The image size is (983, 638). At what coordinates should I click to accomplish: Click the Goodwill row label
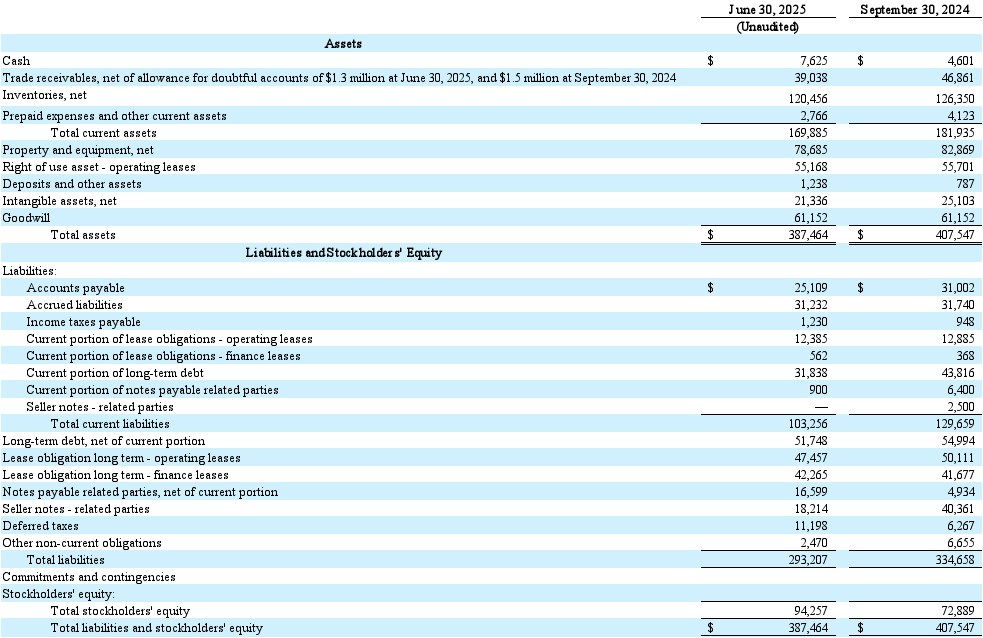(x=26, y=218)
